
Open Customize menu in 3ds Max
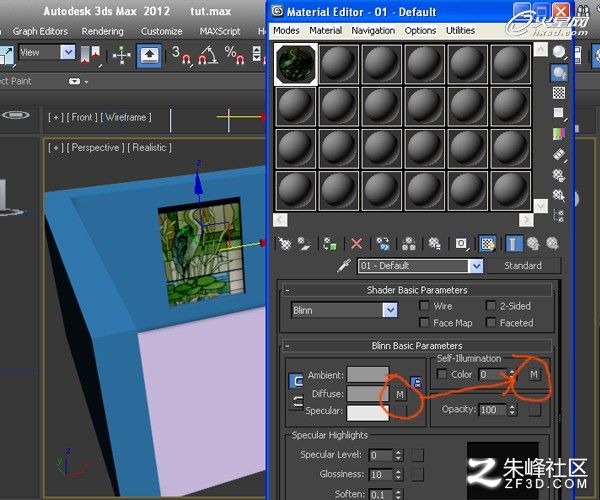tap(161, 31)
